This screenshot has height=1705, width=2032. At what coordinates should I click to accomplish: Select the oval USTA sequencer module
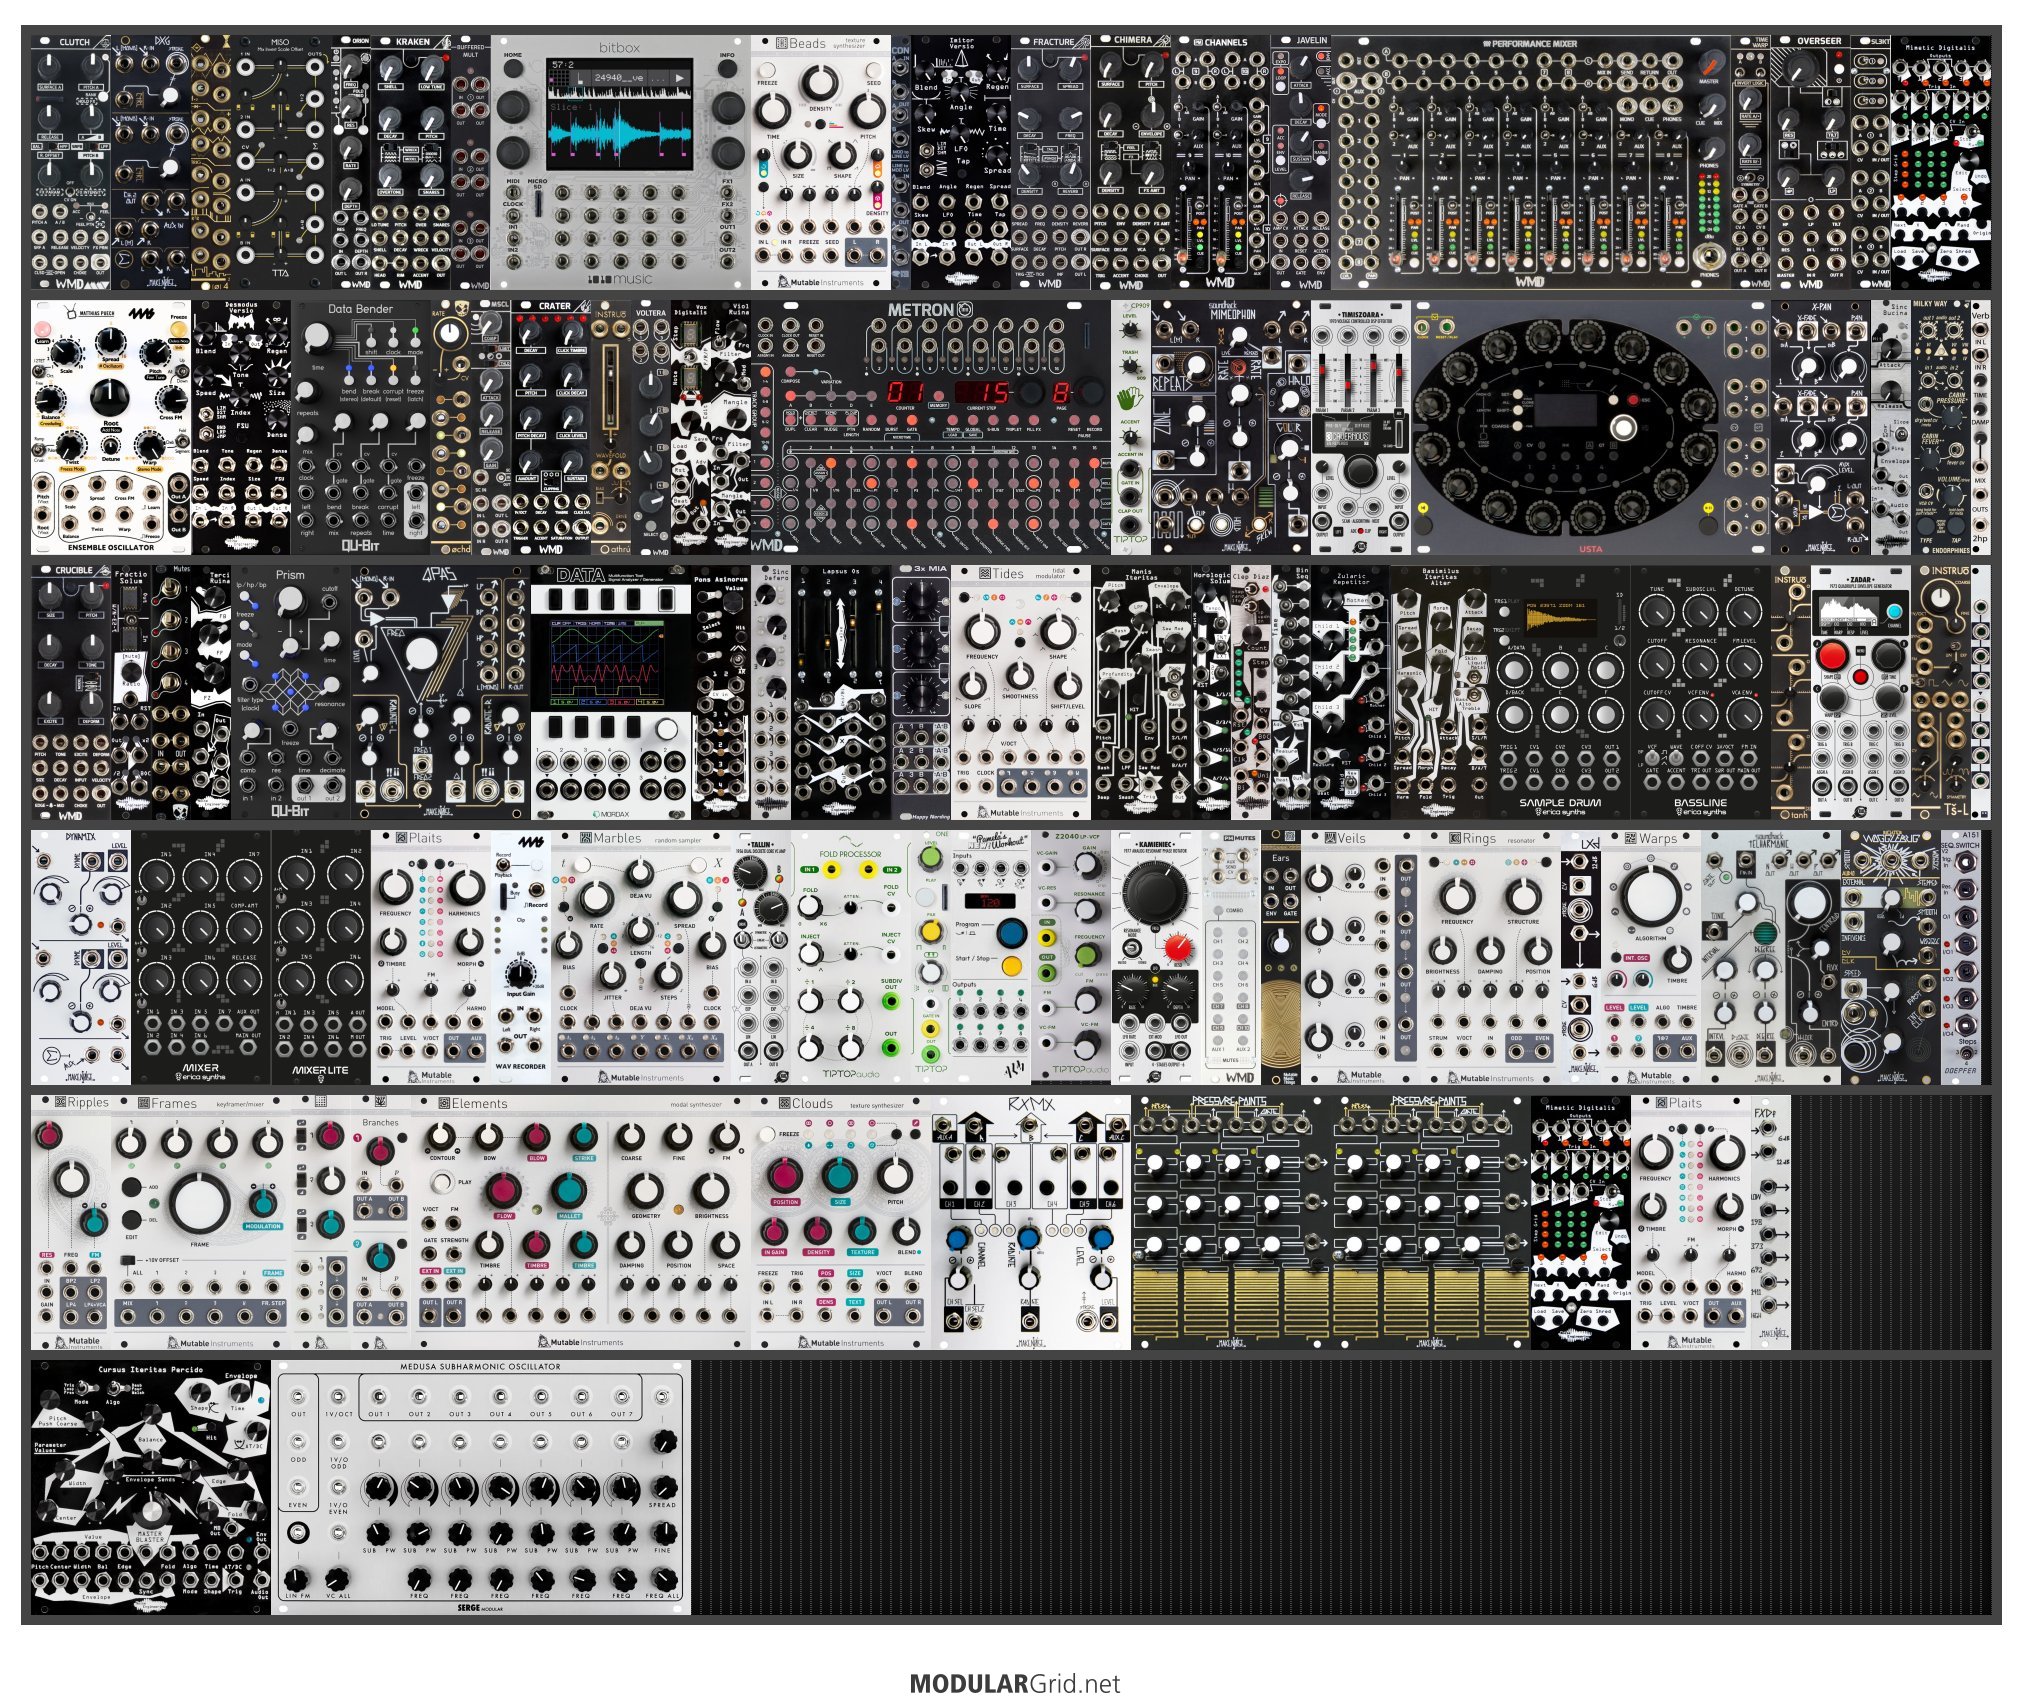pos(1591,427)
